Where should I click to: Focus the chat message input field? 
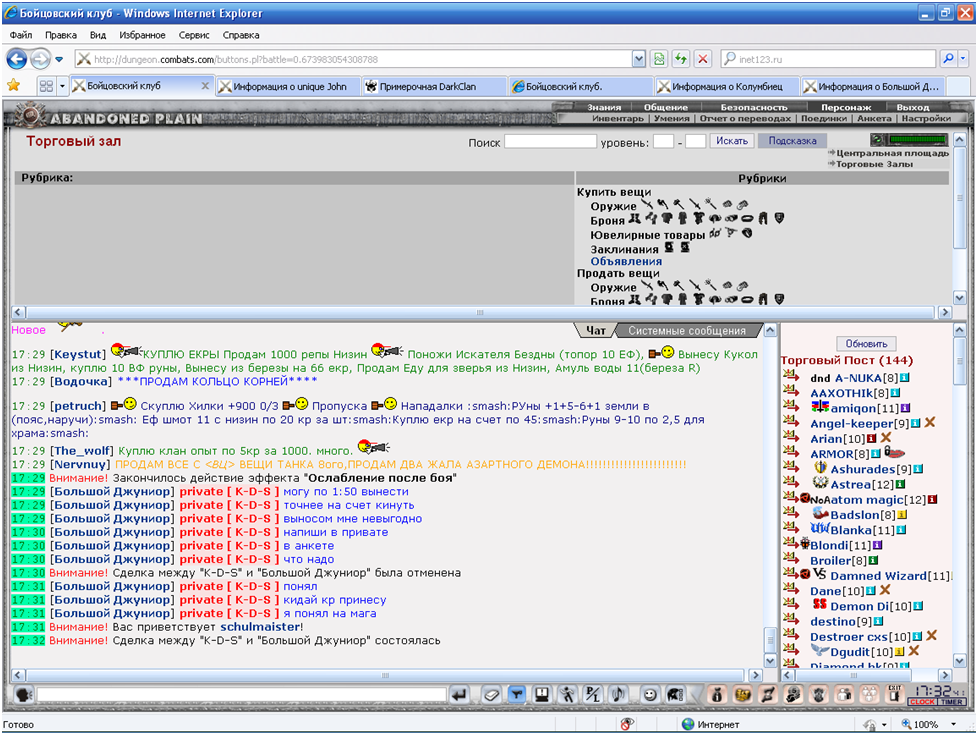(x=241, y=694)
